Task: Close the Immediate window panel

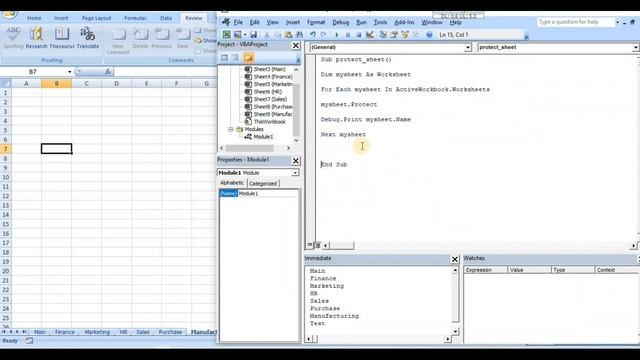Action: click(455, 259)
